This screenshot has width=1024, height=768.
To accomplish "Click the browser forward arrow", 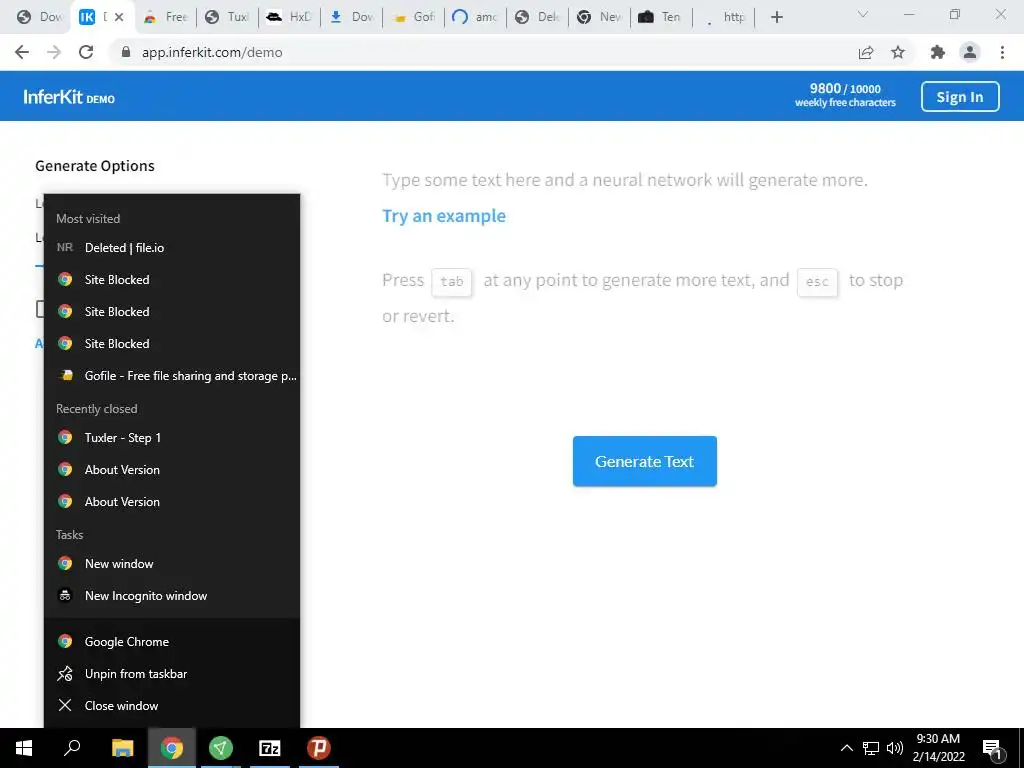I will click(x=54, y=52).
